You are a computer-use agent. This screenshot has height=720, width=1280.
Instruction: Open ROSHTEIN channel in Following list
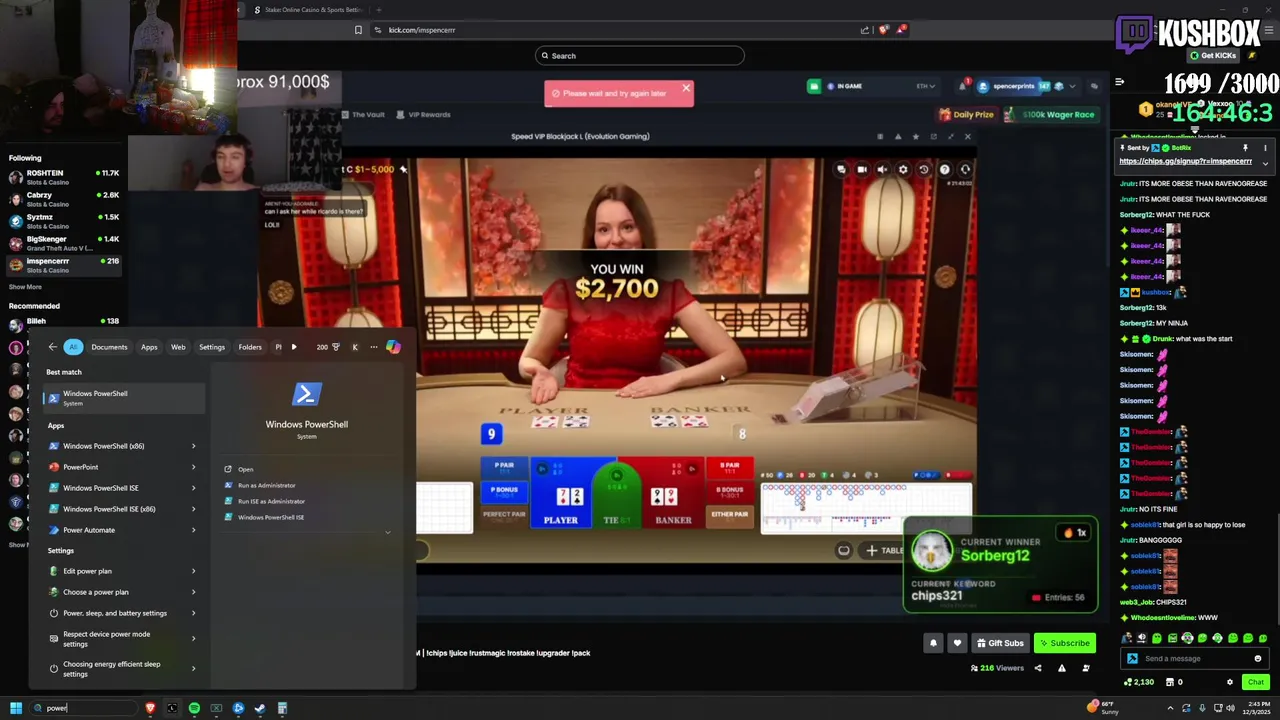(62, 177)
